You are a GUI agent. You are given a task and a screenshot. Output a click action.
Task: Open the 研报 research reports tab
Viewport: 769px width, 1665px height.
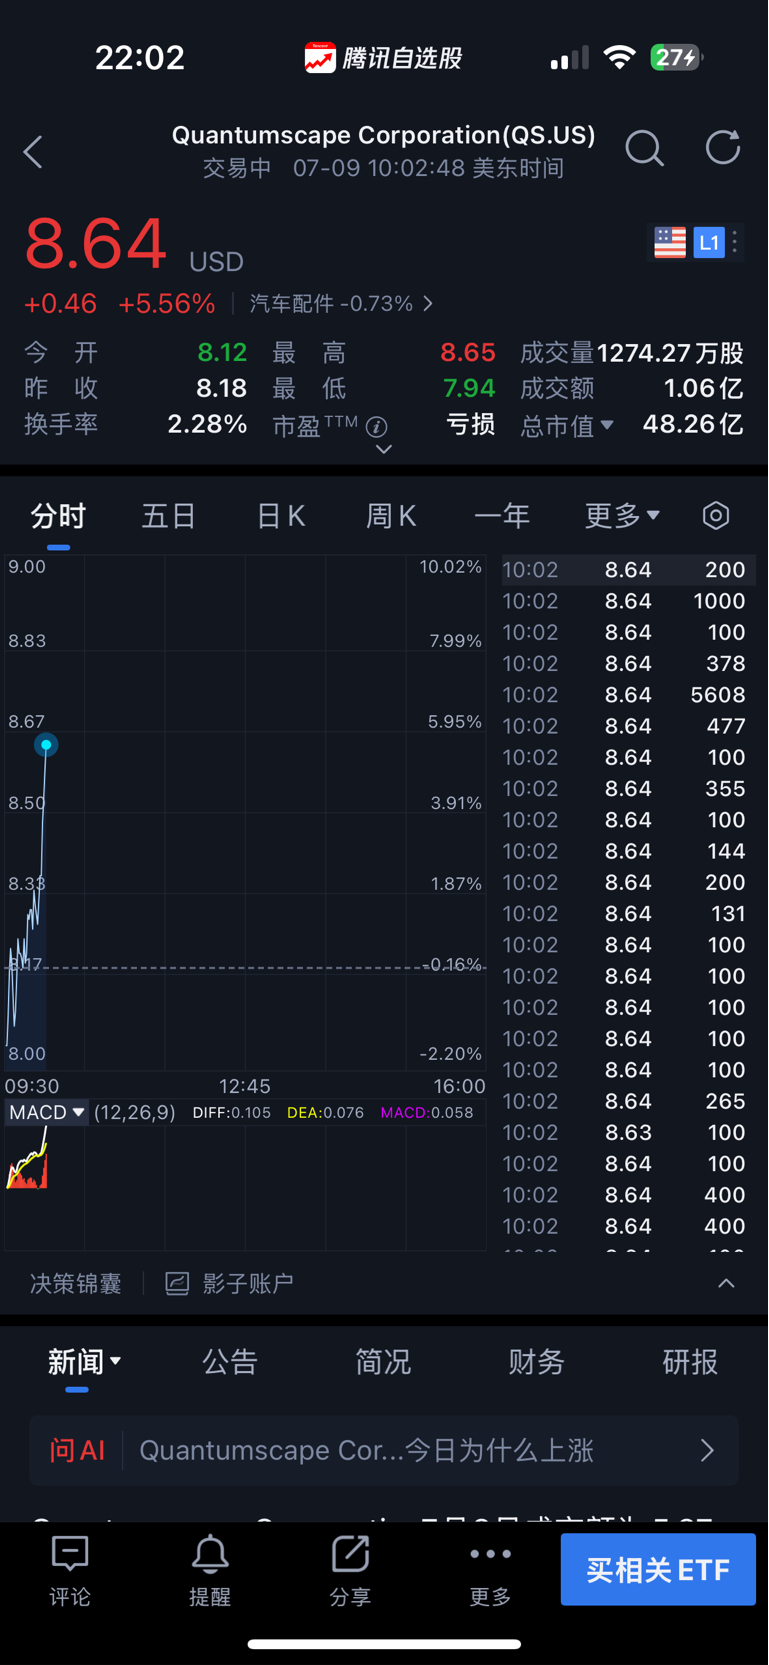(x=690, y=1362)
